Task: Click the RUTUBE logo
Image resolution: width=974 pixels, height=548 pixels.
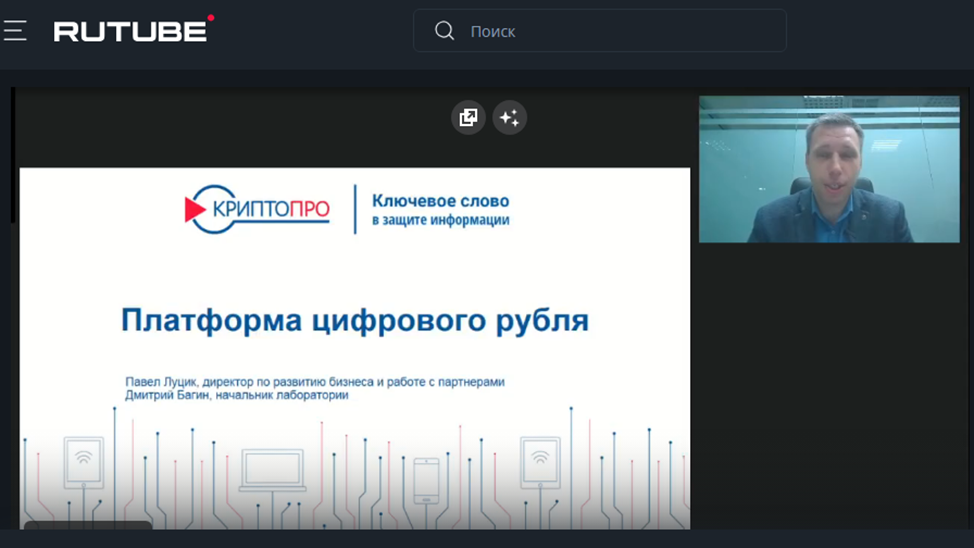Action: point(131,31)
